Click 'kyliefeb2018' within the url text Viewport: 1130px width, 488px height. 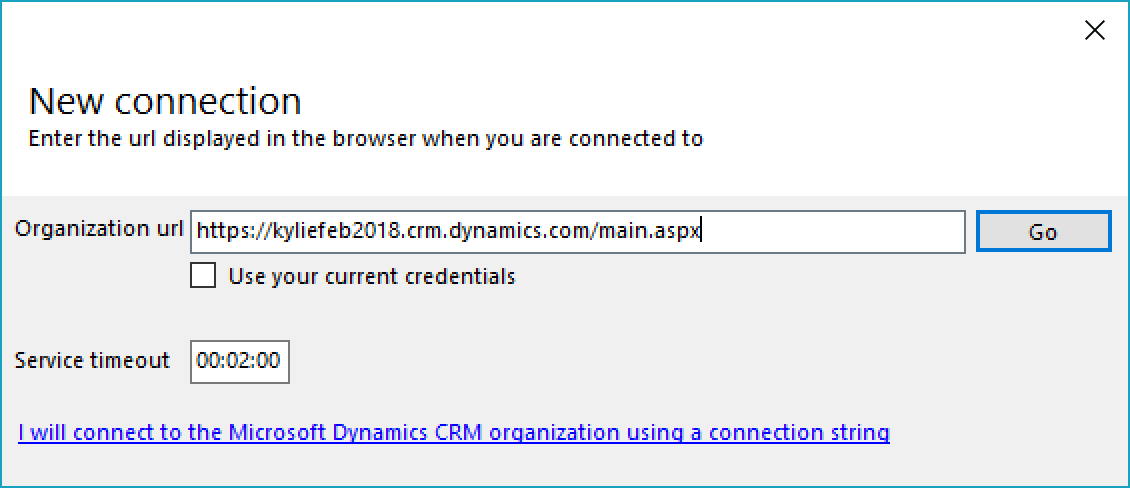click(321, 232)
